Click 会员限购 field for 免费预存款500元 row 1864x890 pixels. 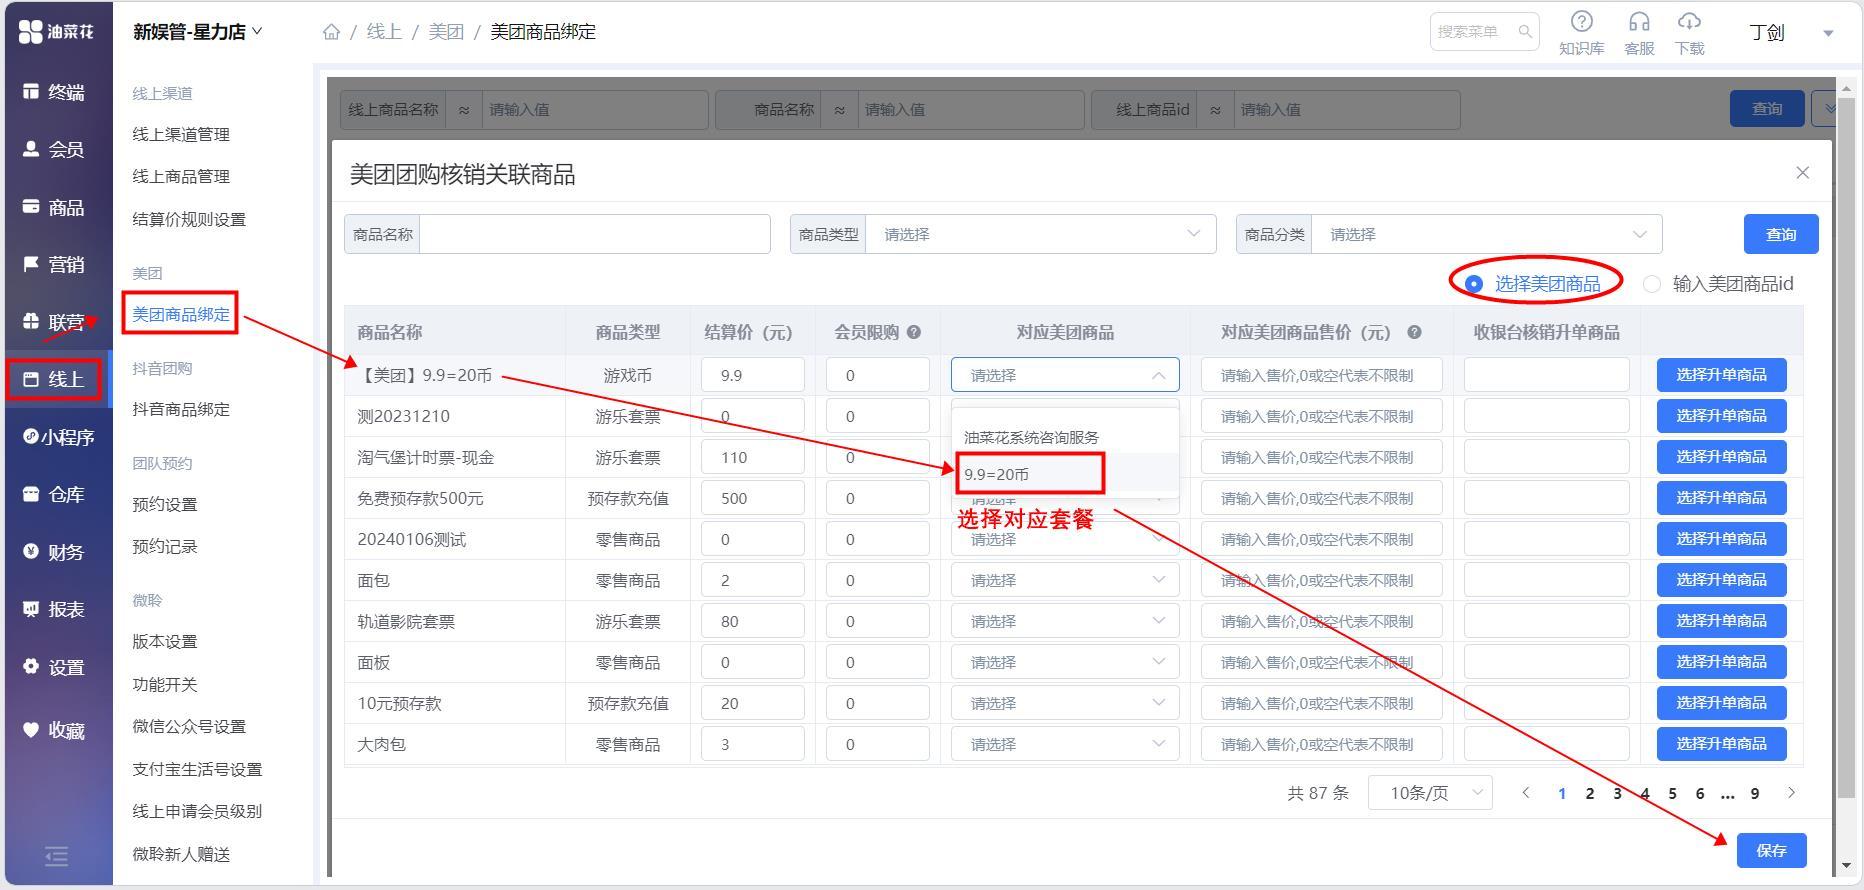click(x=877, y=498)
